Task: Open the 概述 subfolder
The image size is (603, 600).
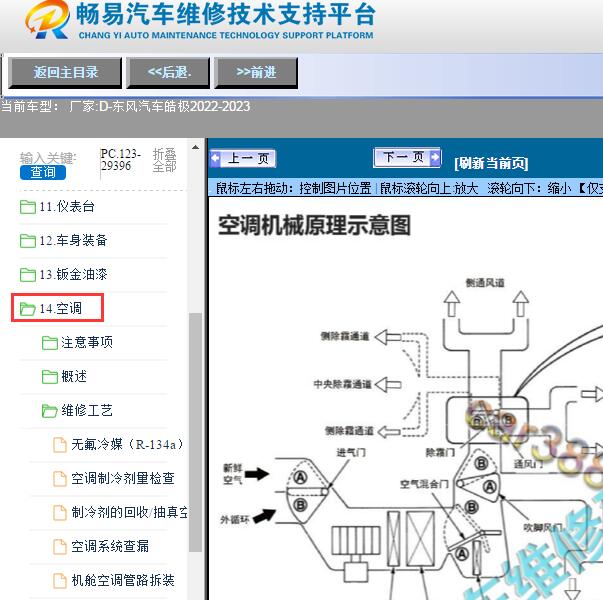Action: (74, 377)
